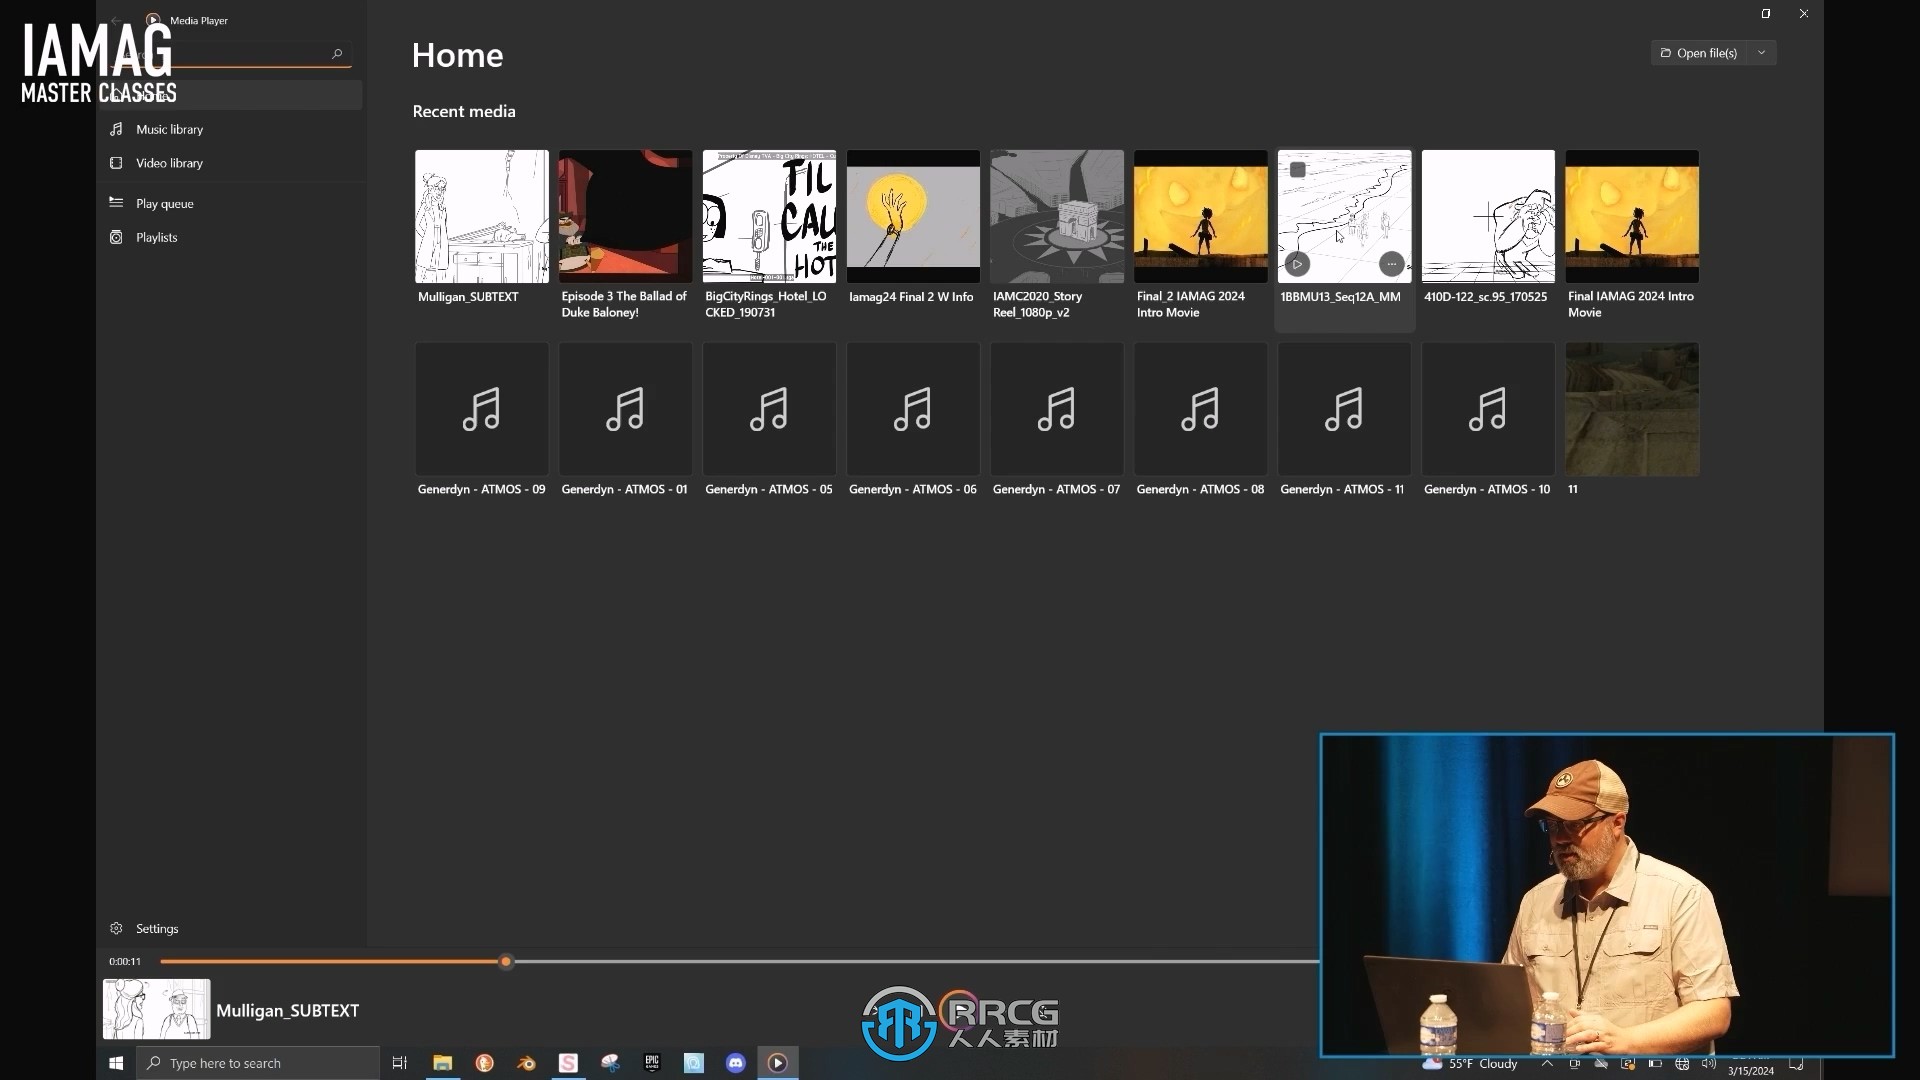Open Episode 3 The Ballad of Duke Baloney
The image size is (1920, 1080).
click(x=625, y=216)
